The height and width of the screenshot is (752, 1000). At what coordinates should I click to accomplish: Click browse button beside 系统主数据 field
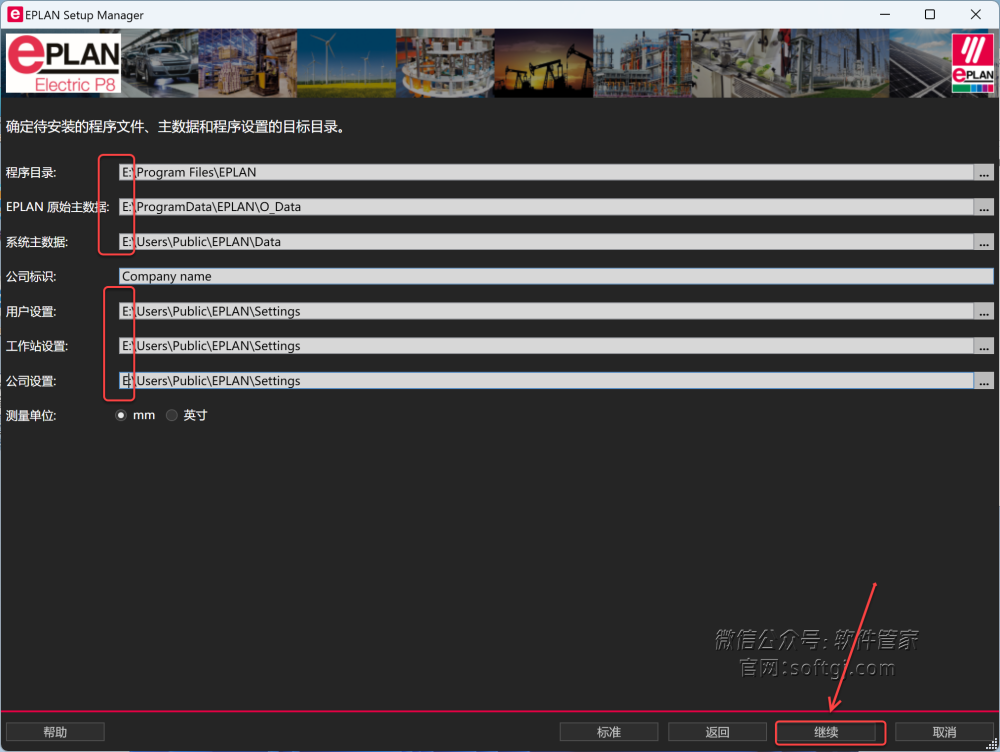(984, 242)
